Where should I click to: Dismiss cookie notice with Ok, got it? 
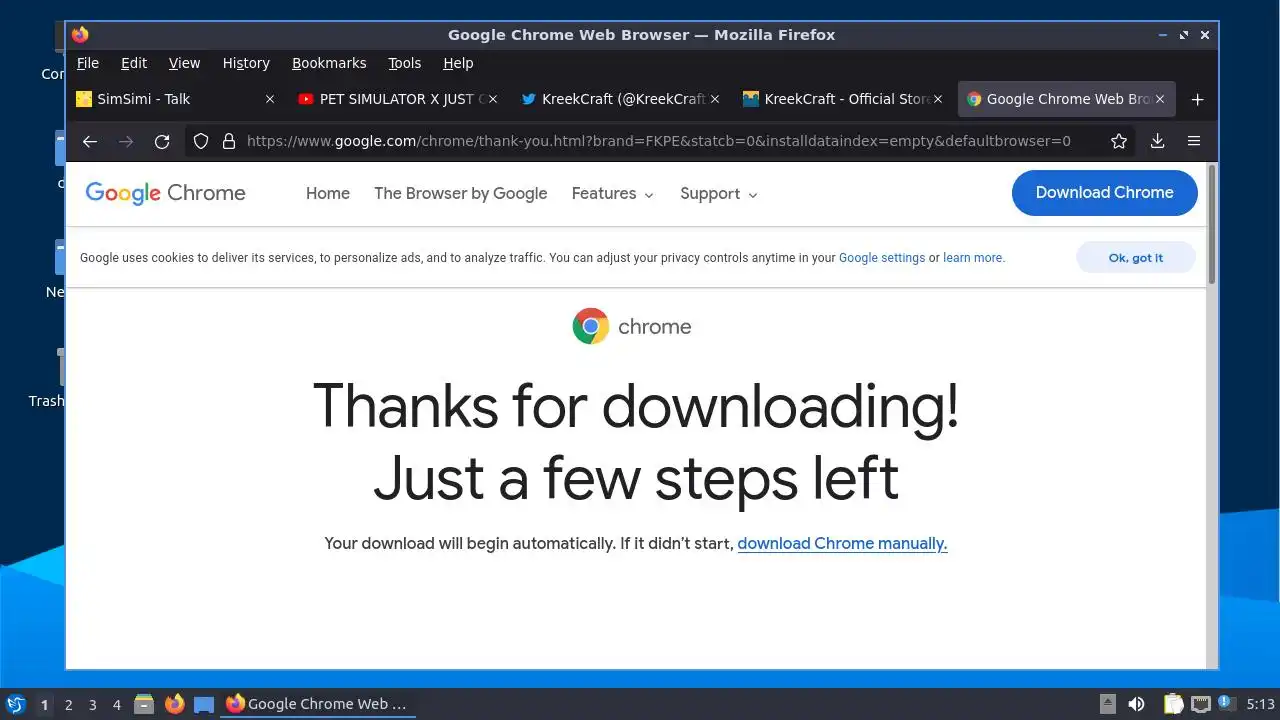pyautogui.click(x=1135, y=258)
